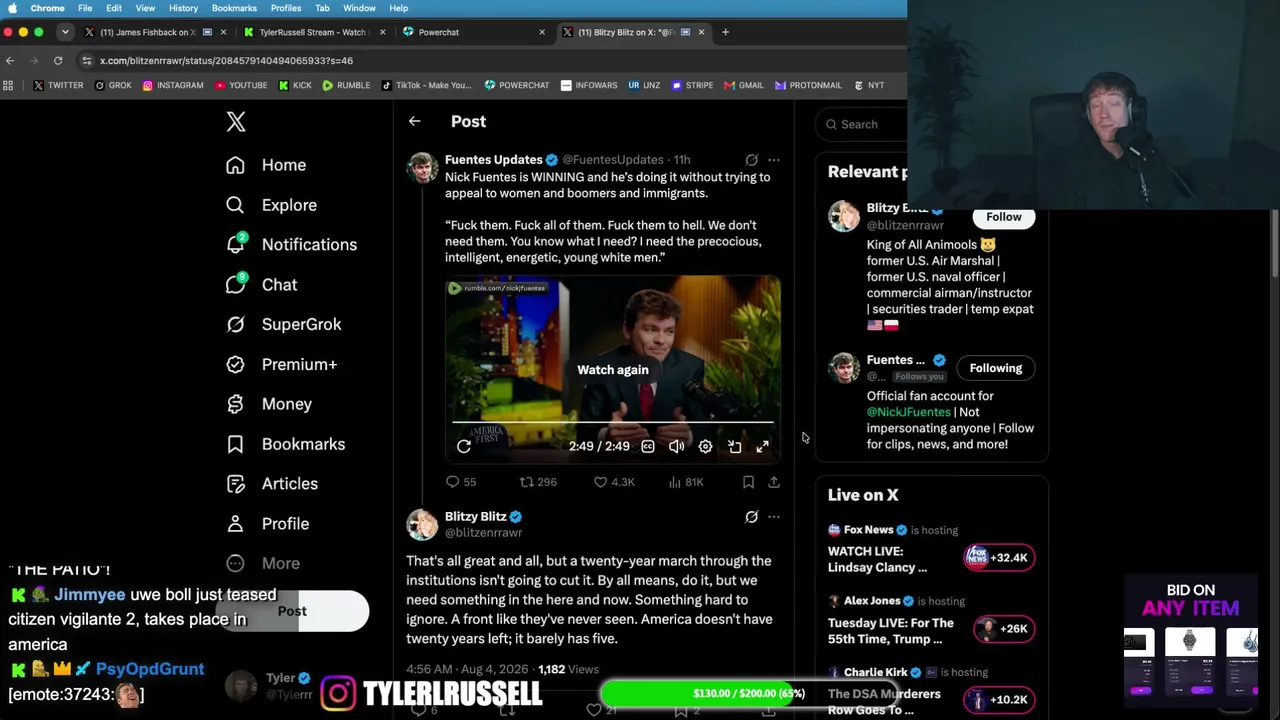This screenshot has height=720, width=1280.
Task: Open Bookmarks in the sidebar
Action: pyautogui.click(x=285, y=444)
